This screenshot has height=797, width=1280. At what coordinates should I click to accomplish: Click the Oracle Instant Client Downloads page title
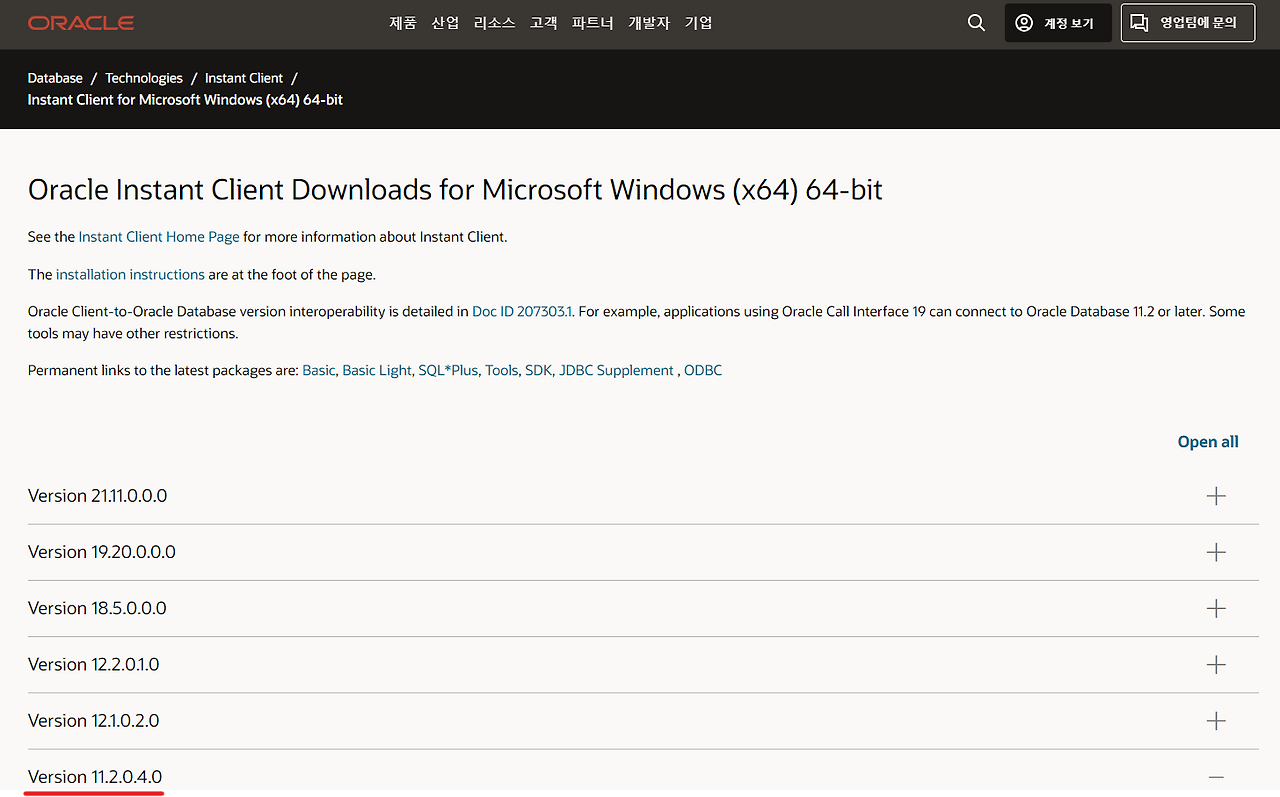(455, 190)
